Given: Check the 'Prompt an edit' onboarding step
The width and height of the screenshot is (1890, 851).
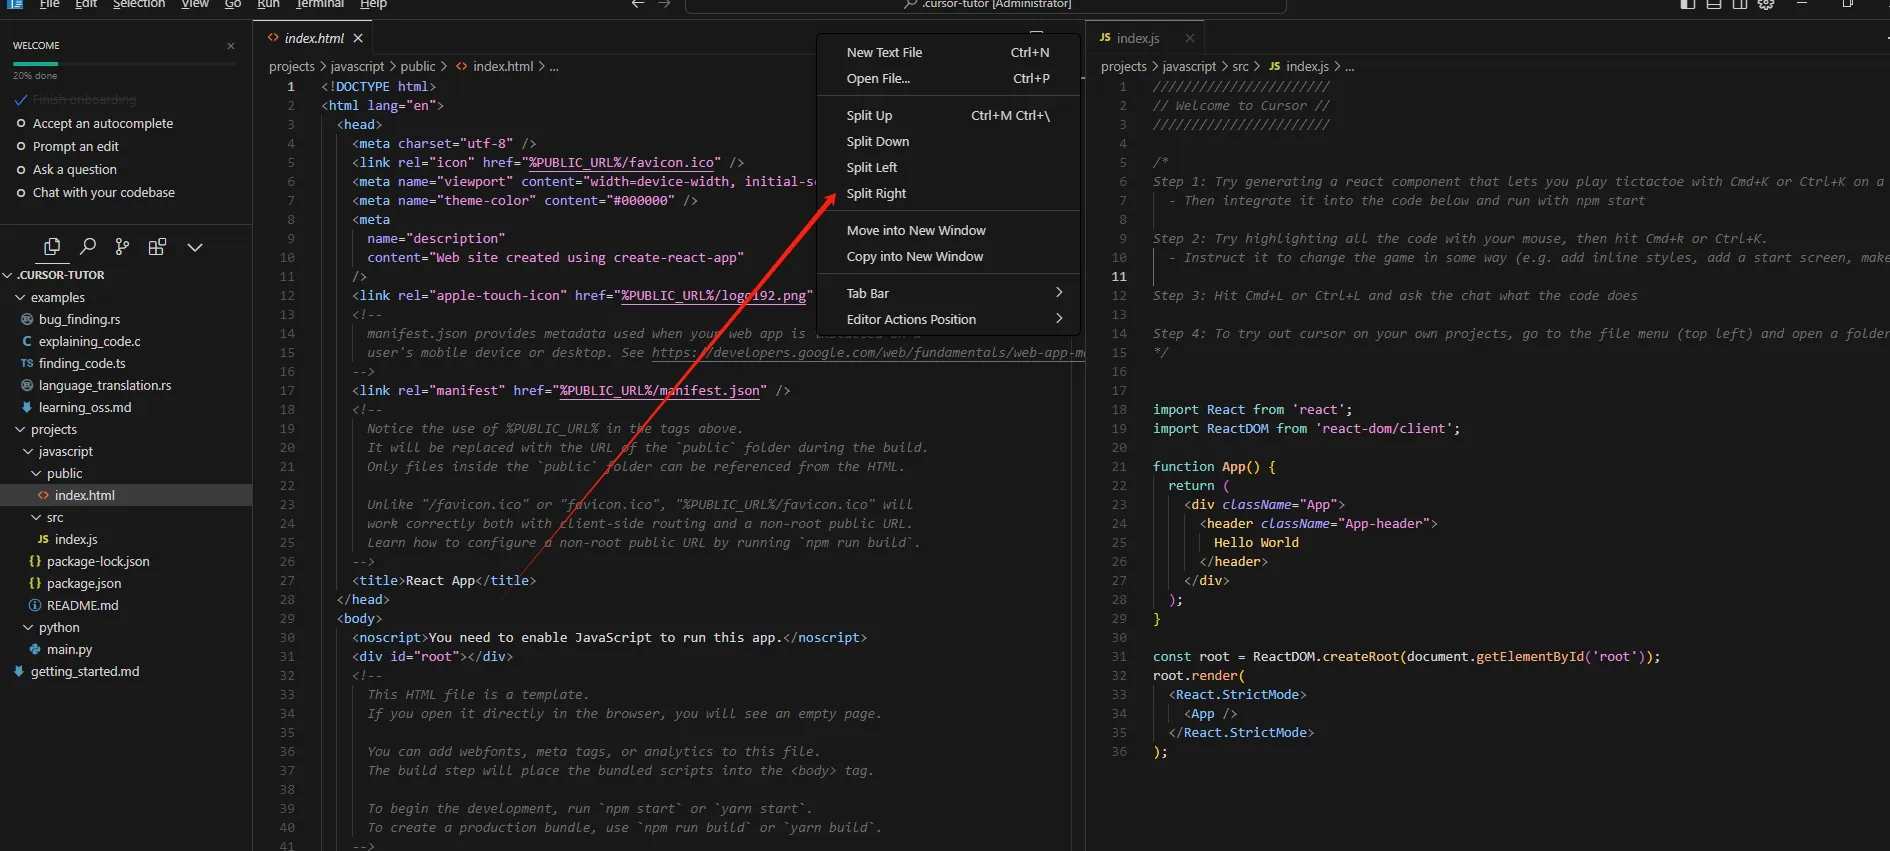Looking at the screenshot, I should coord(21,147).
